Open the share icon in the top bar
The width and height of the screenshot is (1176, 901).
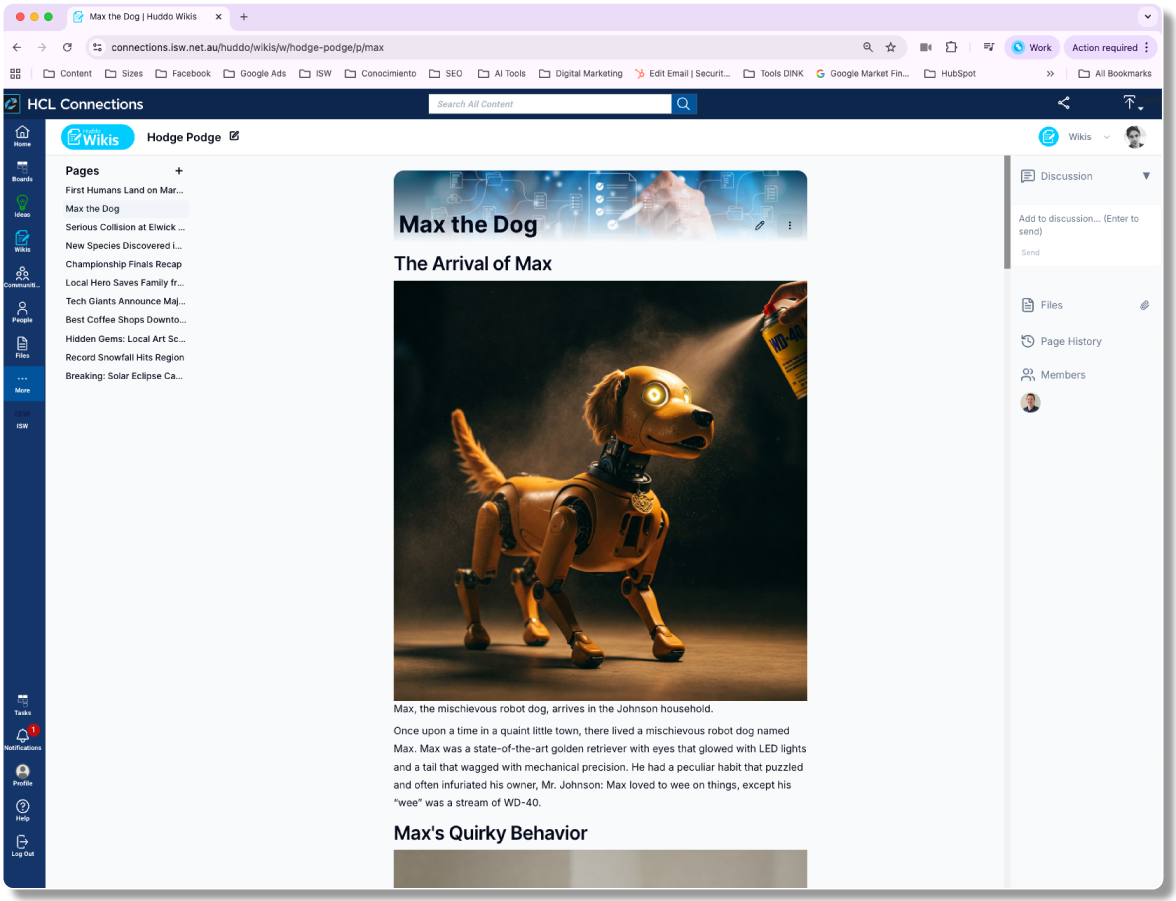(1063, 103)
